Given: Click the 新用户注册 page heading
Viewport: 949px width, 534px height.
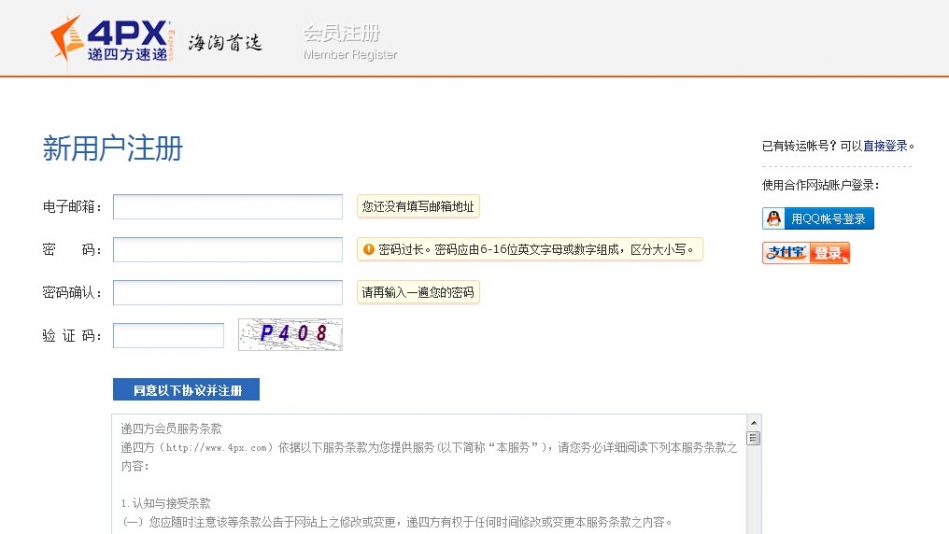Looking at the screenshot, I should coord(113,148).
